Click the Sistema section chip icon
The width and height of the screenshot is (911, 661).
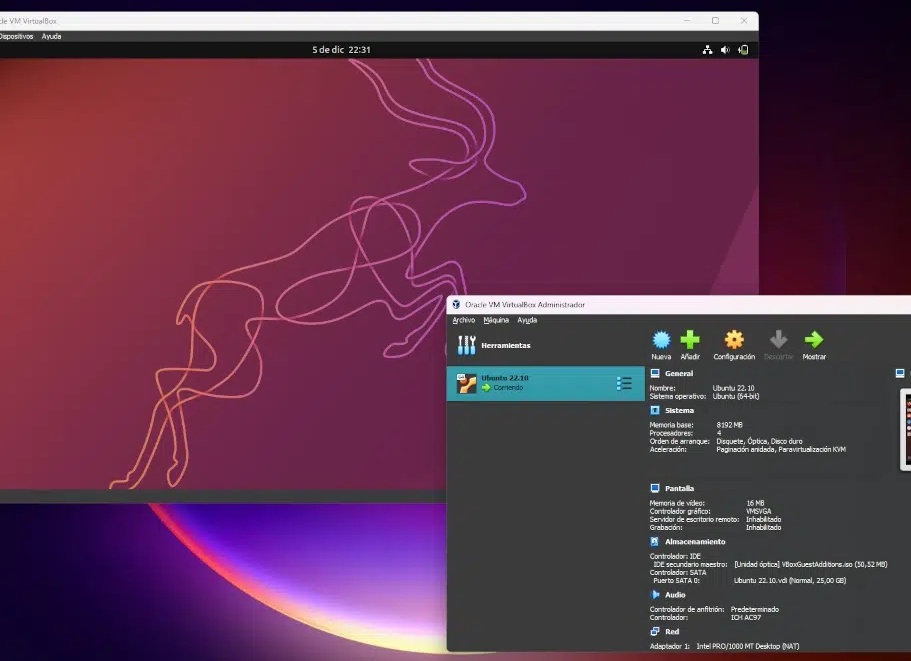pyautogui.click(x=655, y=410)
